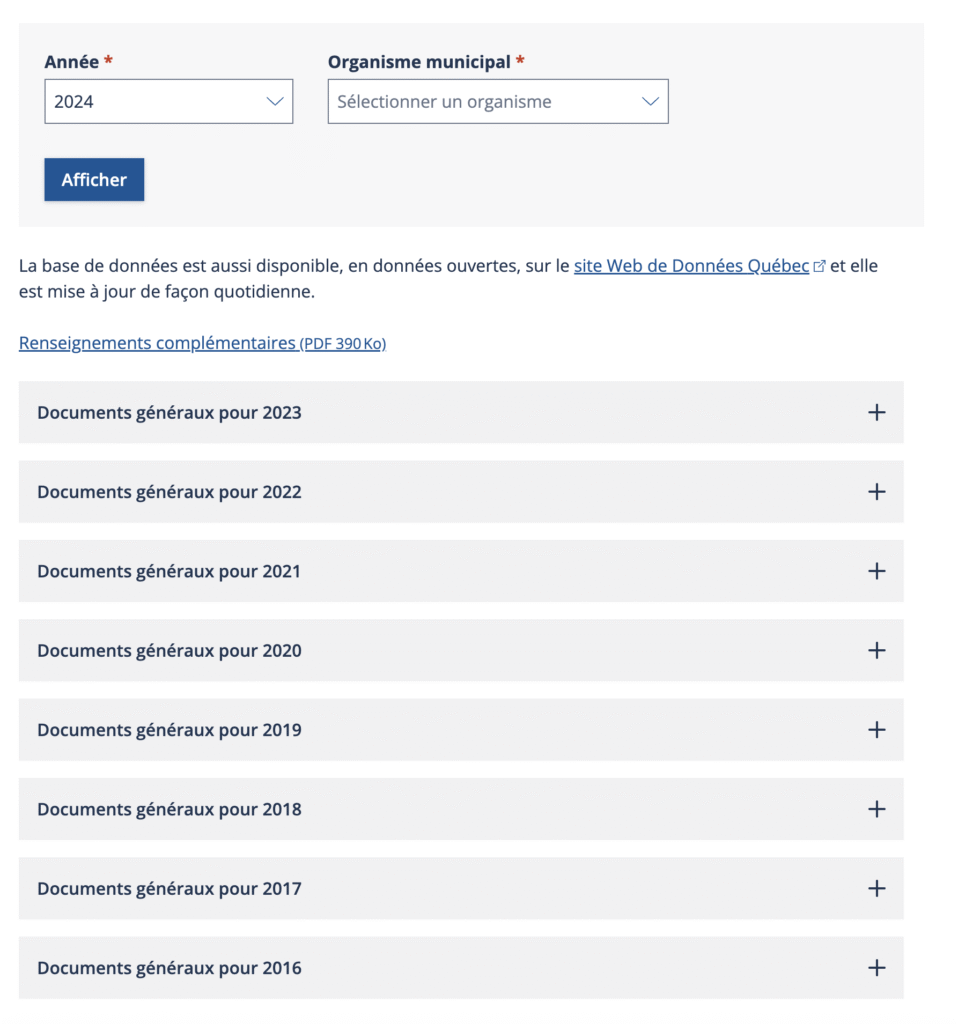
Task: Click the chevron arrow in the Année field
Action: pyautogui.click(x=275, y=102)
